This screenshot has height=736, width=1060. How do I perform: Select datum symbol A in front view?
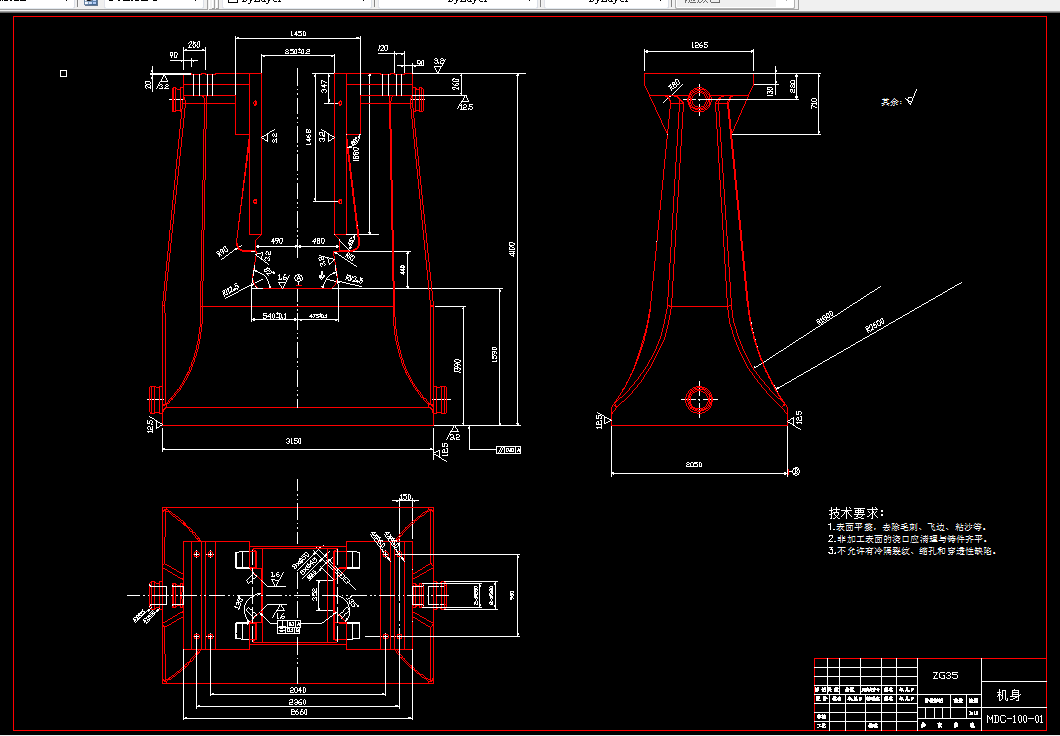click(299, 278)
